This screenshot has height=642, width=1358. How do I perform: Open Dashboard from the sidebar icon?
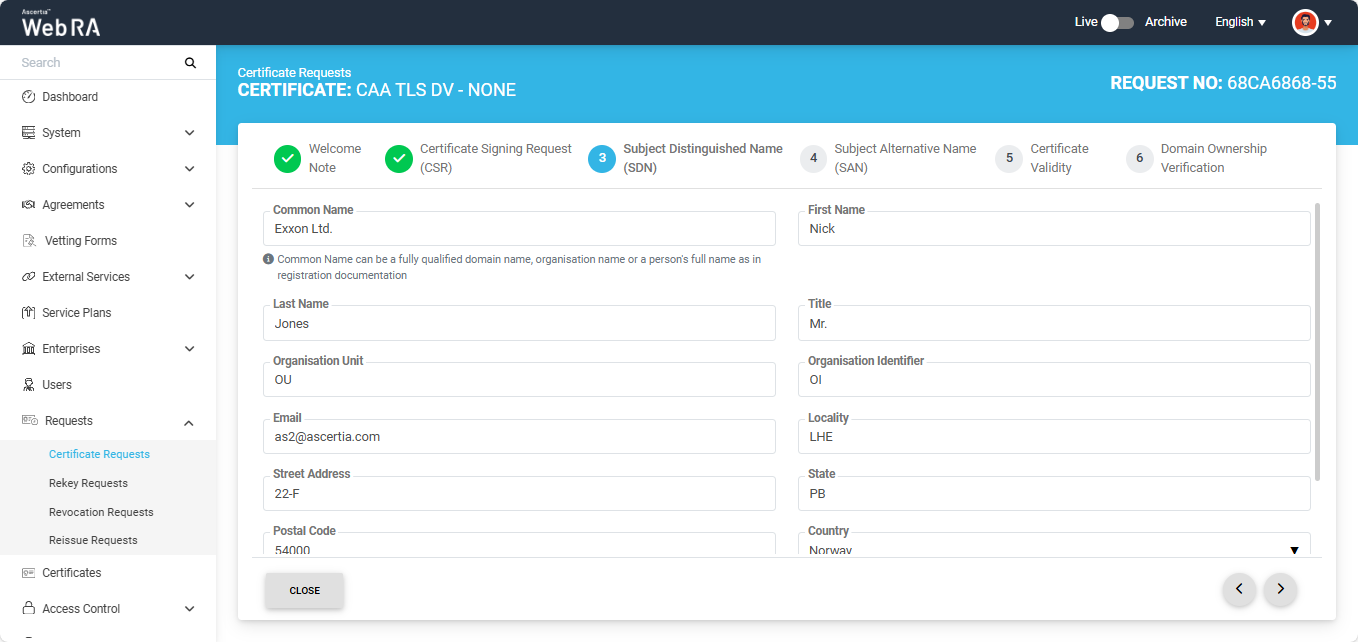(29, 97)
